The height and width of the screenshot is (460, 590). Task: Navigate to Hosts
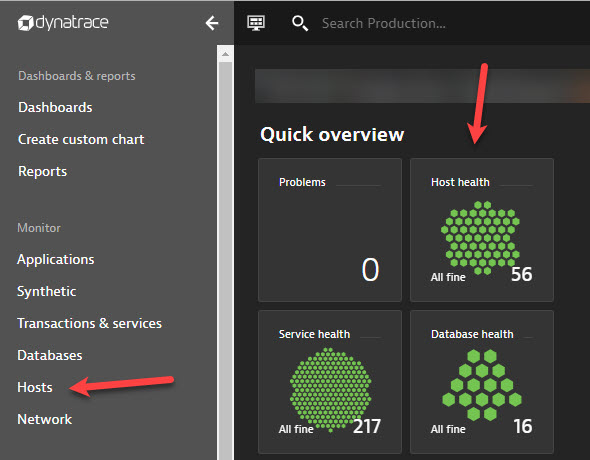pos(35,387)
